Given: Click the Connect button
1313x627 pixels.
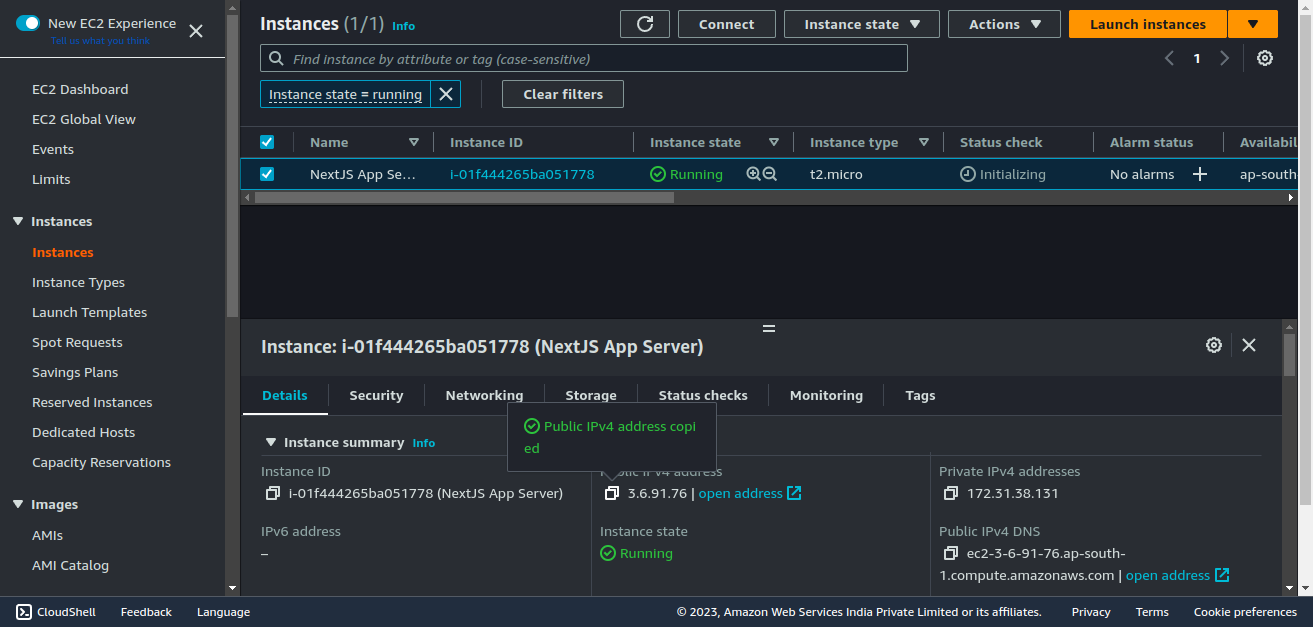Looking at the screenshot, I should 727,24.
